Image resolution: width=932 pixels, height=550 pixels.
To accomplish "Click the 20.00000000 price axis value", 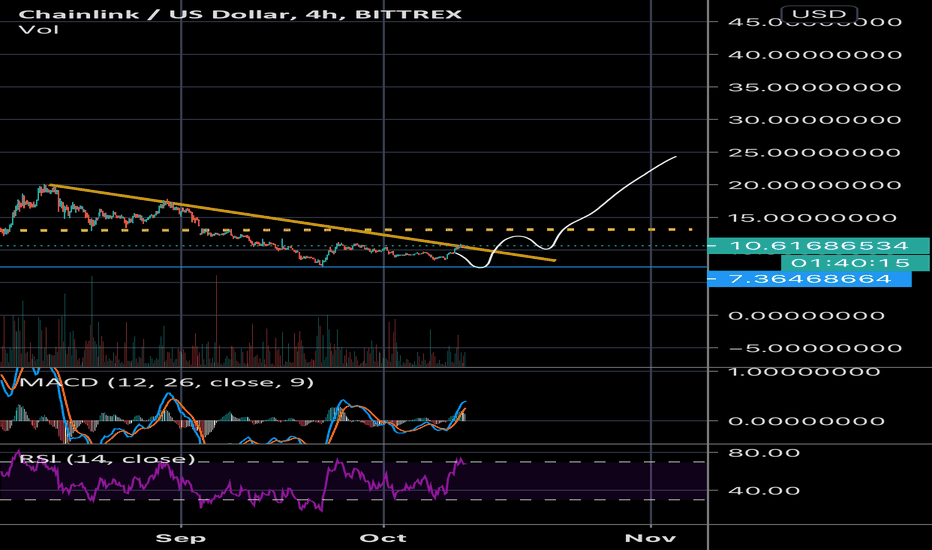I will tap(815, 185).
